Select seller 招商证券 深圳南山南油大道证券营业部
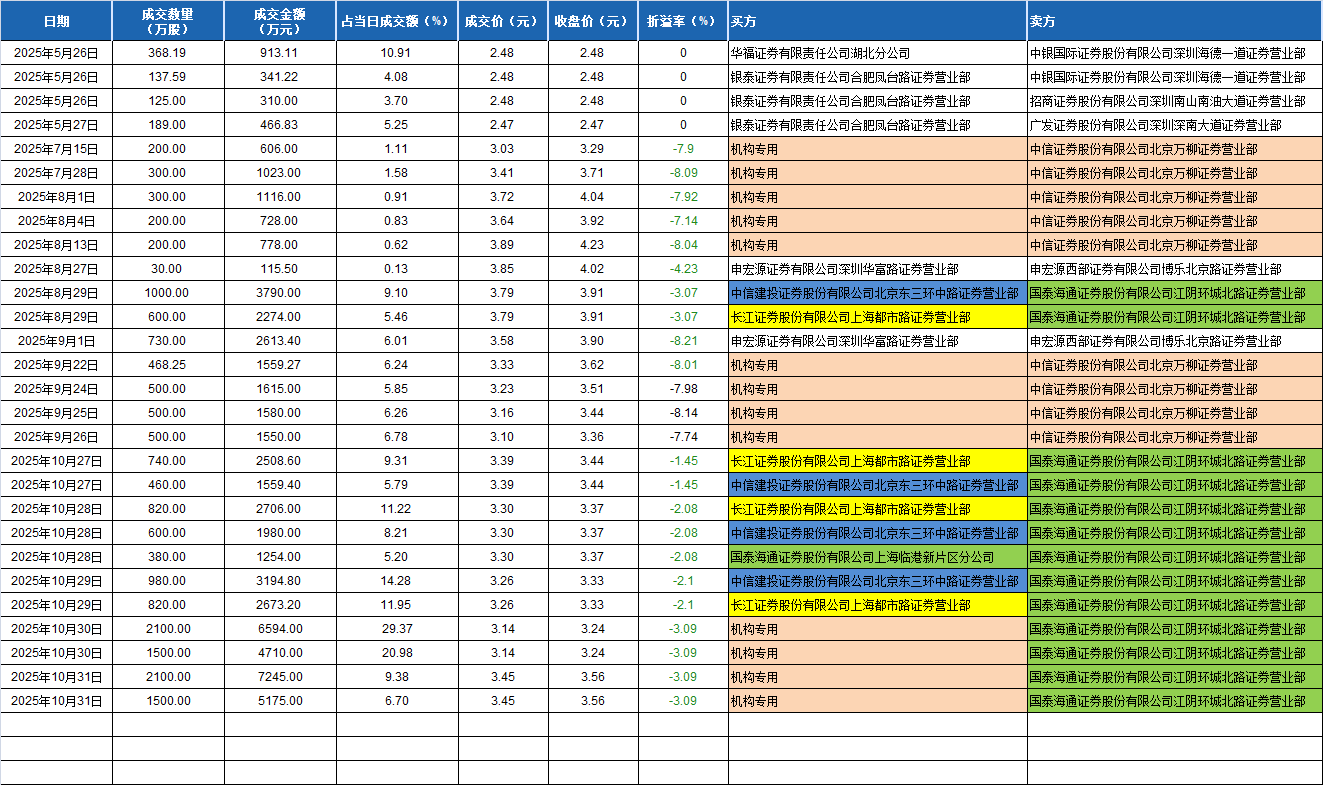Viewport: 1323px width, 785px height. point(1174,101)
